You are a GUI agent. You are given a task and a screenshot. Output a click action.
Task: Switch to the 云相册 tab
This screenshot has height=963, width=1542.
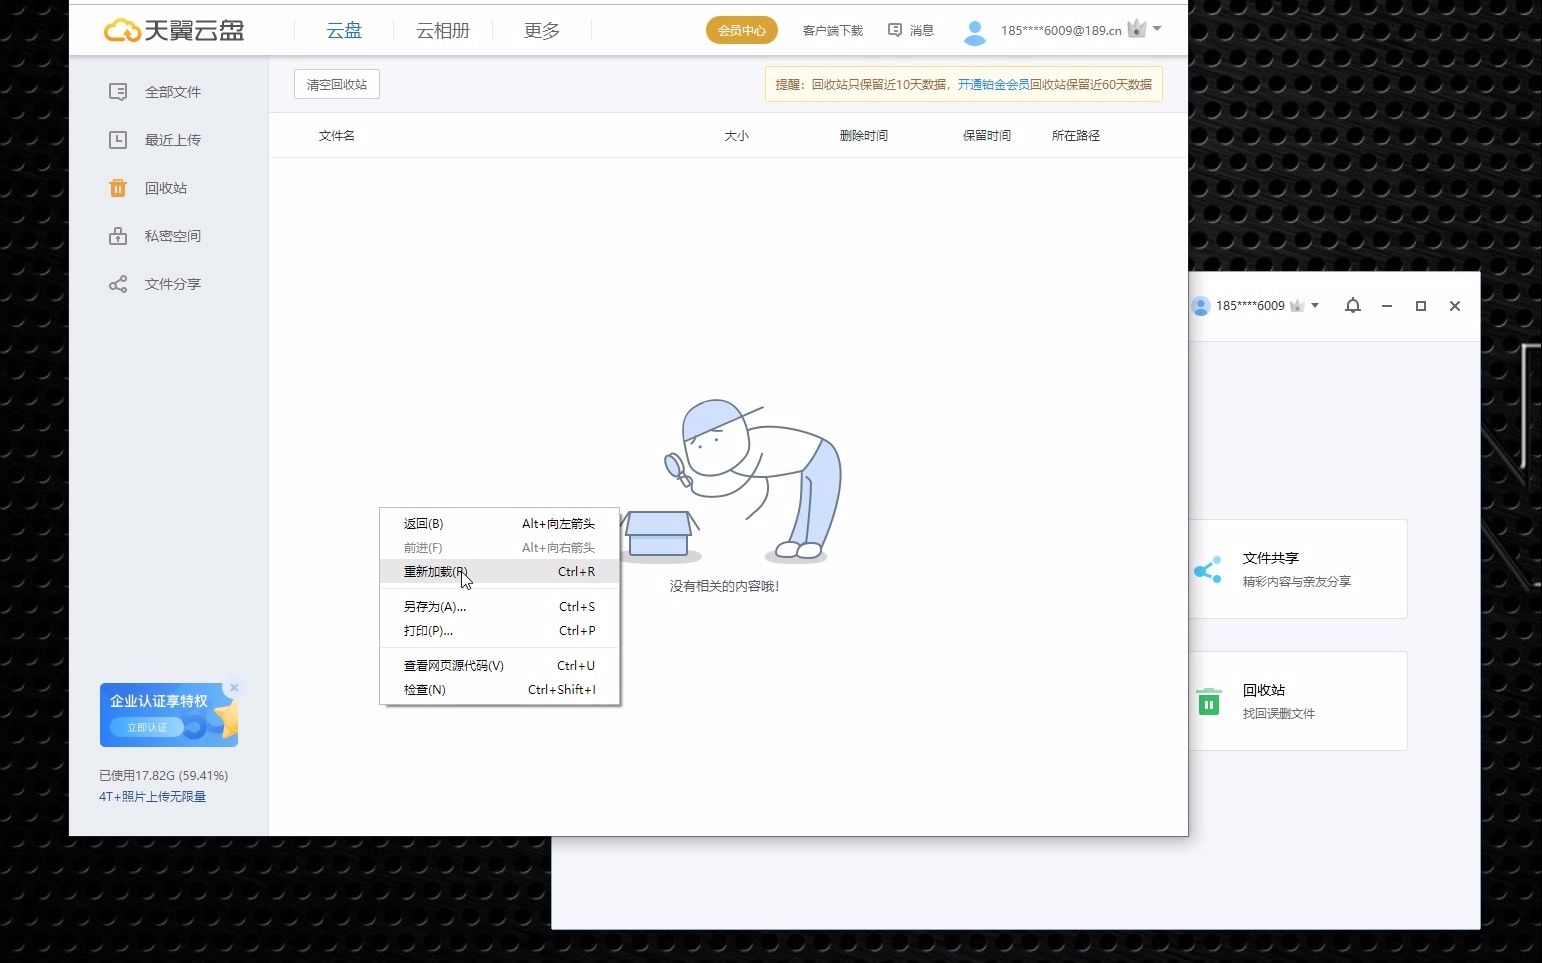click(443, 30)
